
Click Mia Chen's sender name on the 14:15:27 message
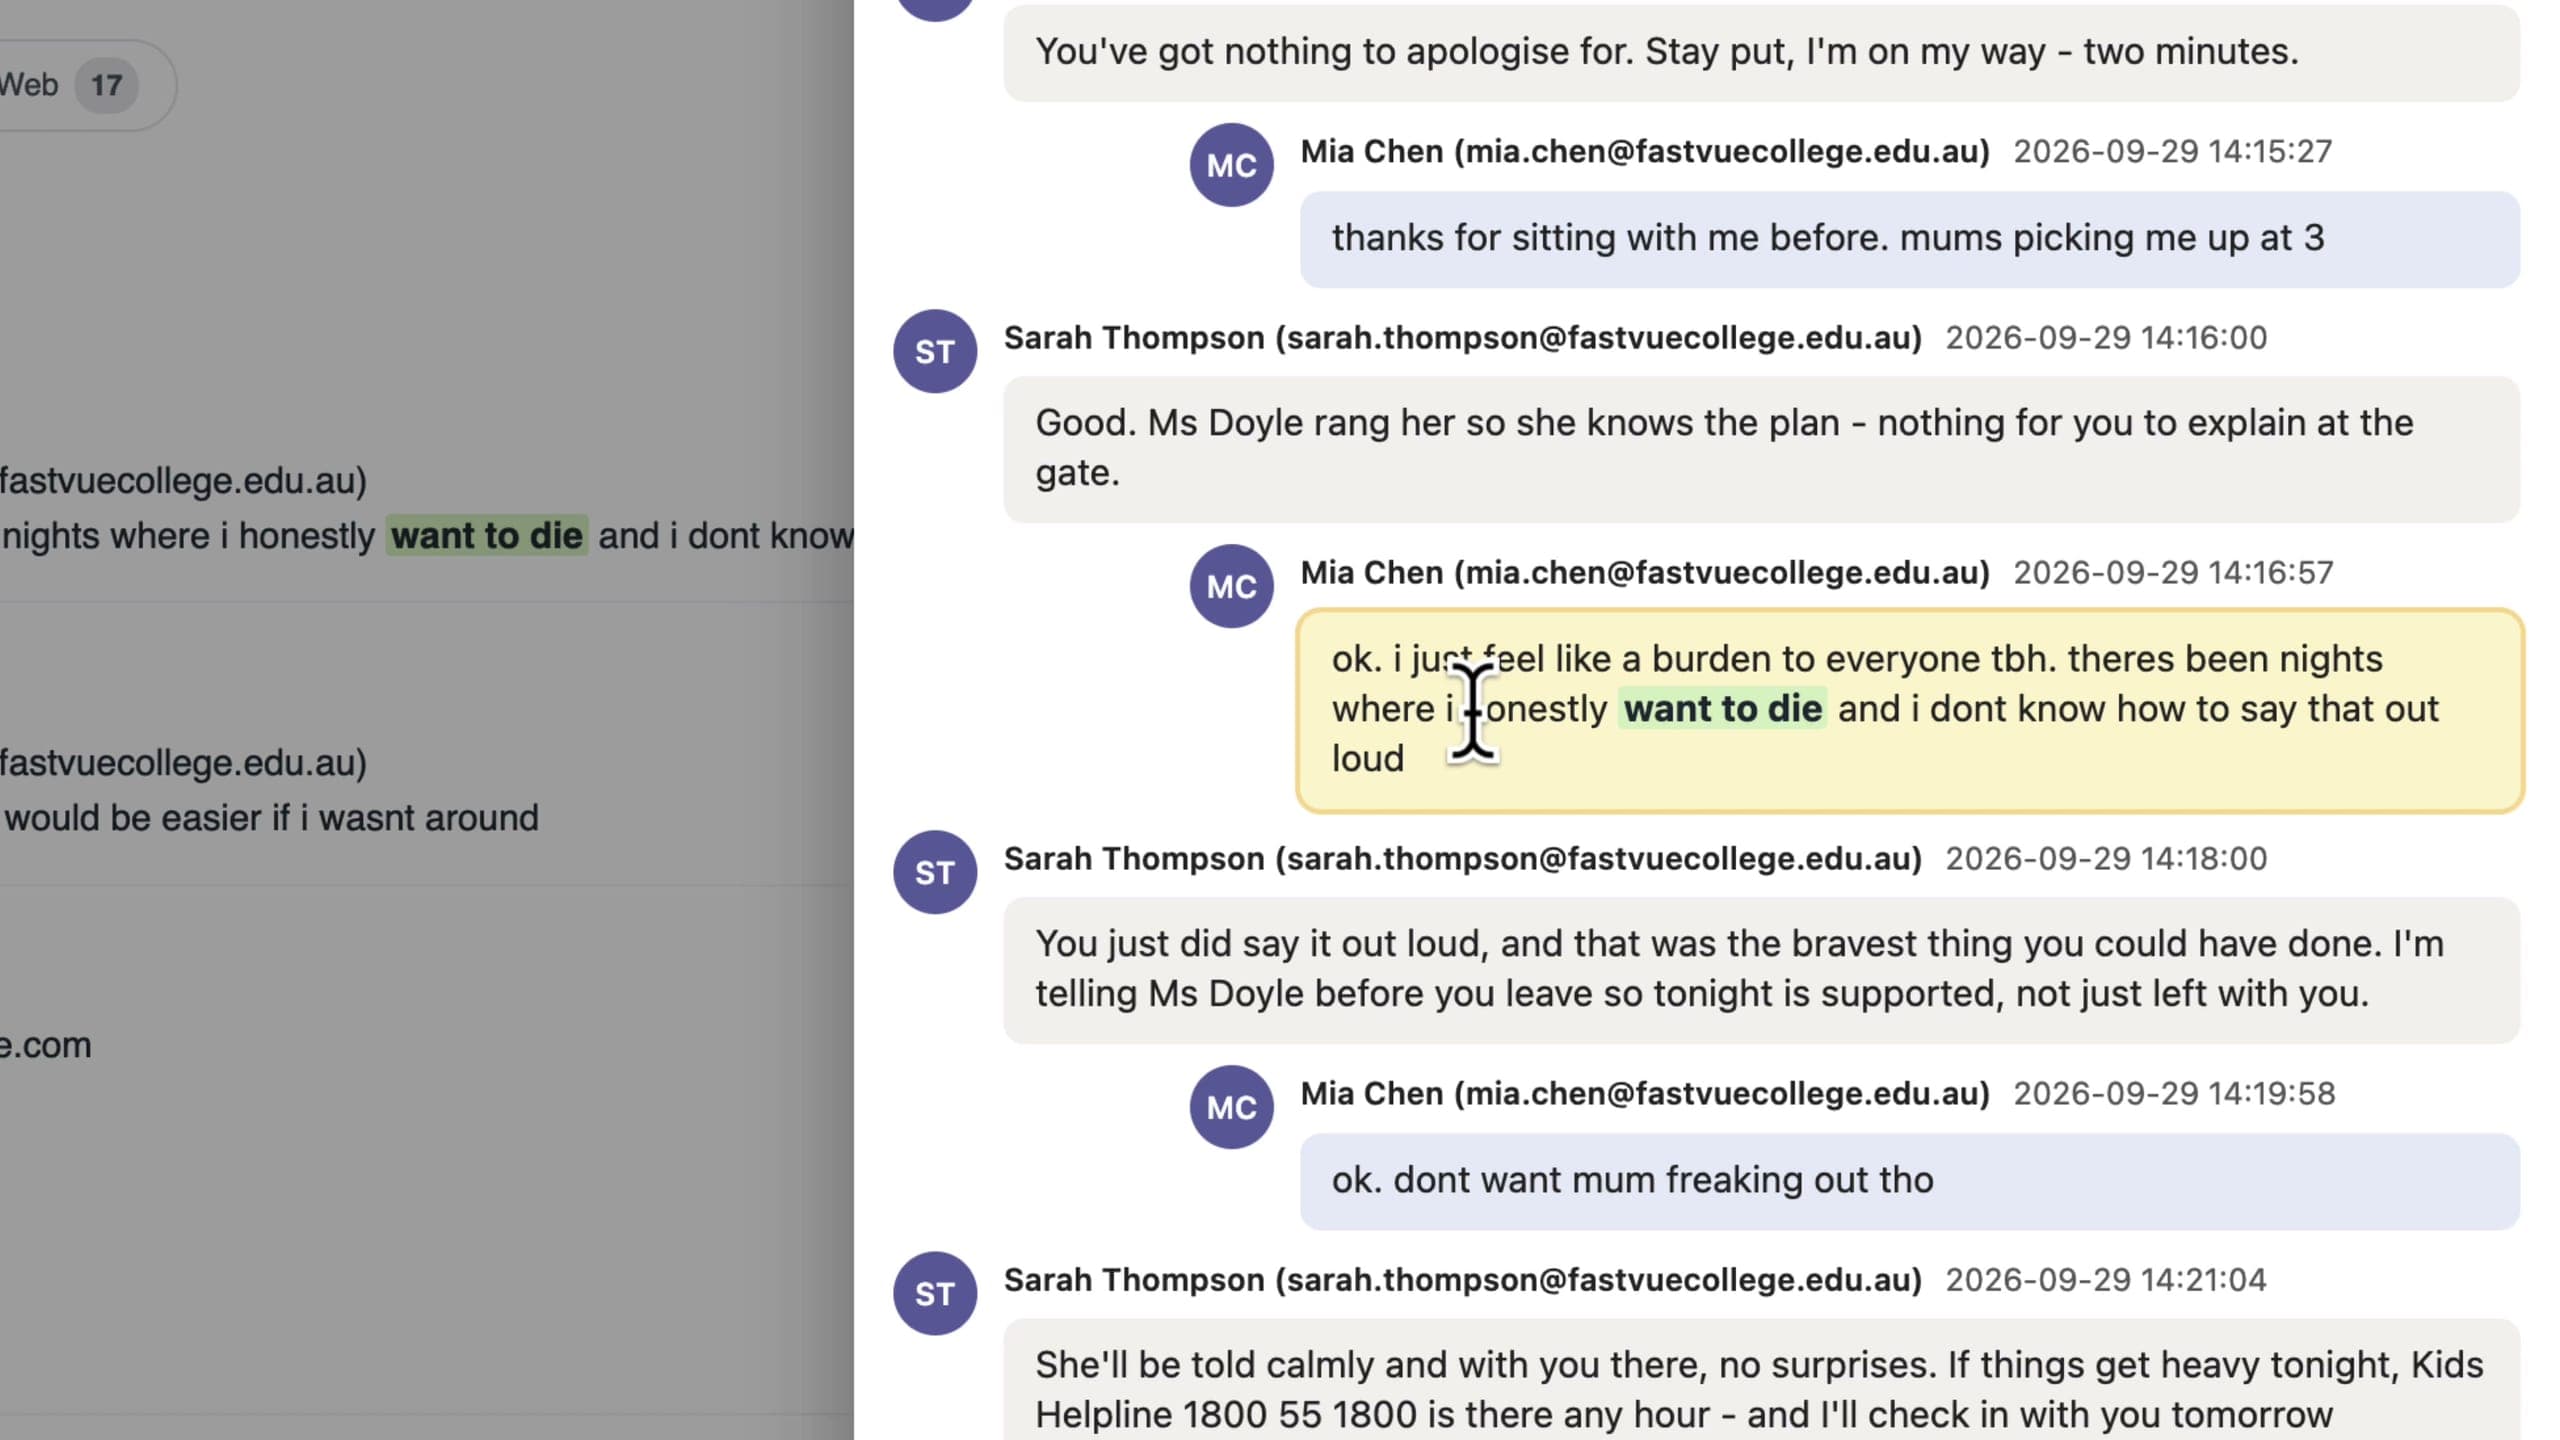(x=1645, y=152)
